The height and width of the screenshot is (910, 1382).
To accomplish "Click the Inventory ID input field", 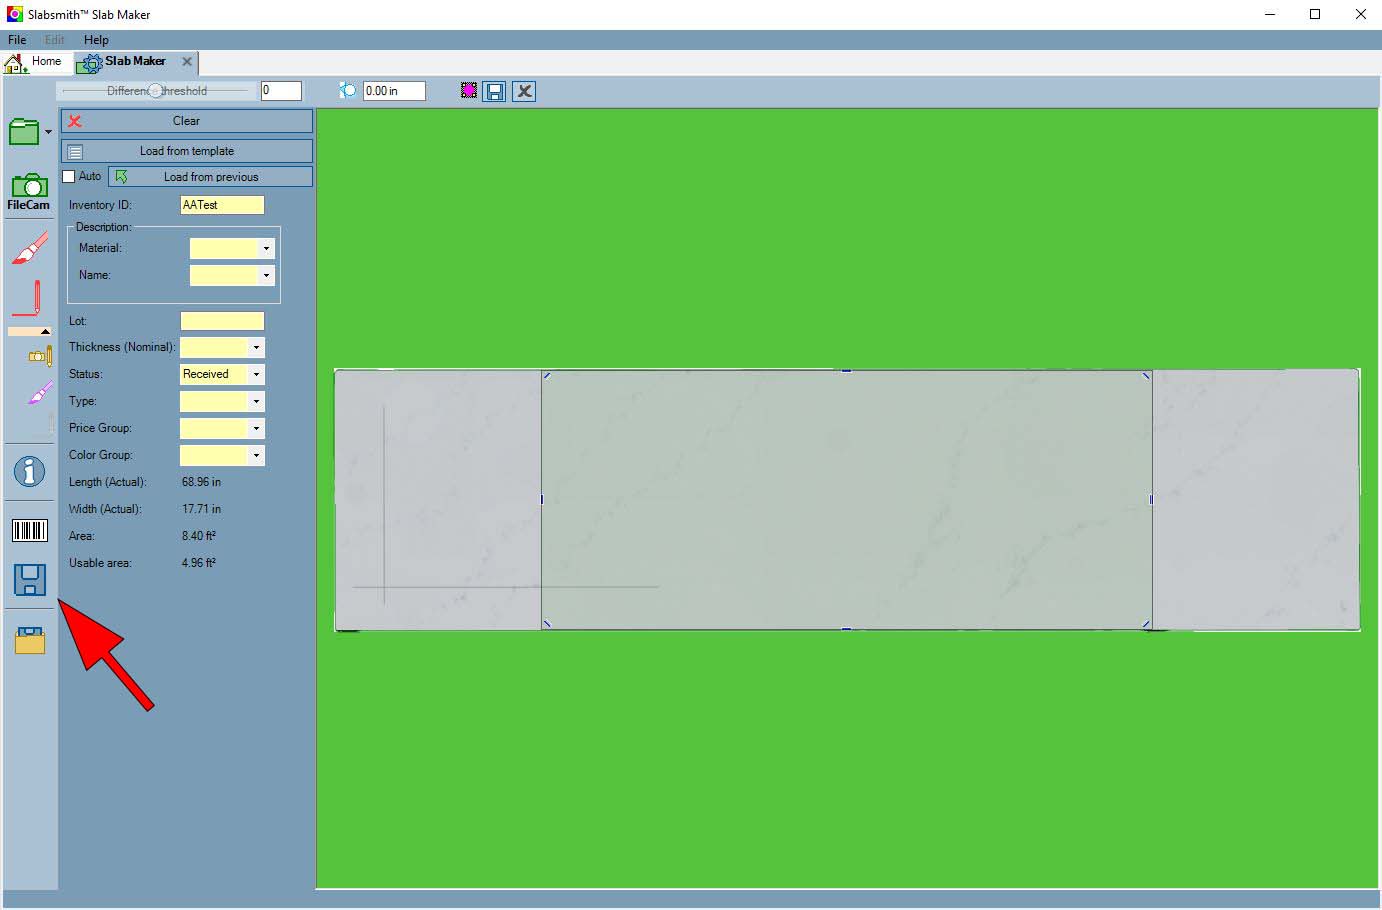I will pyautogui.click(x=222, y=205).
